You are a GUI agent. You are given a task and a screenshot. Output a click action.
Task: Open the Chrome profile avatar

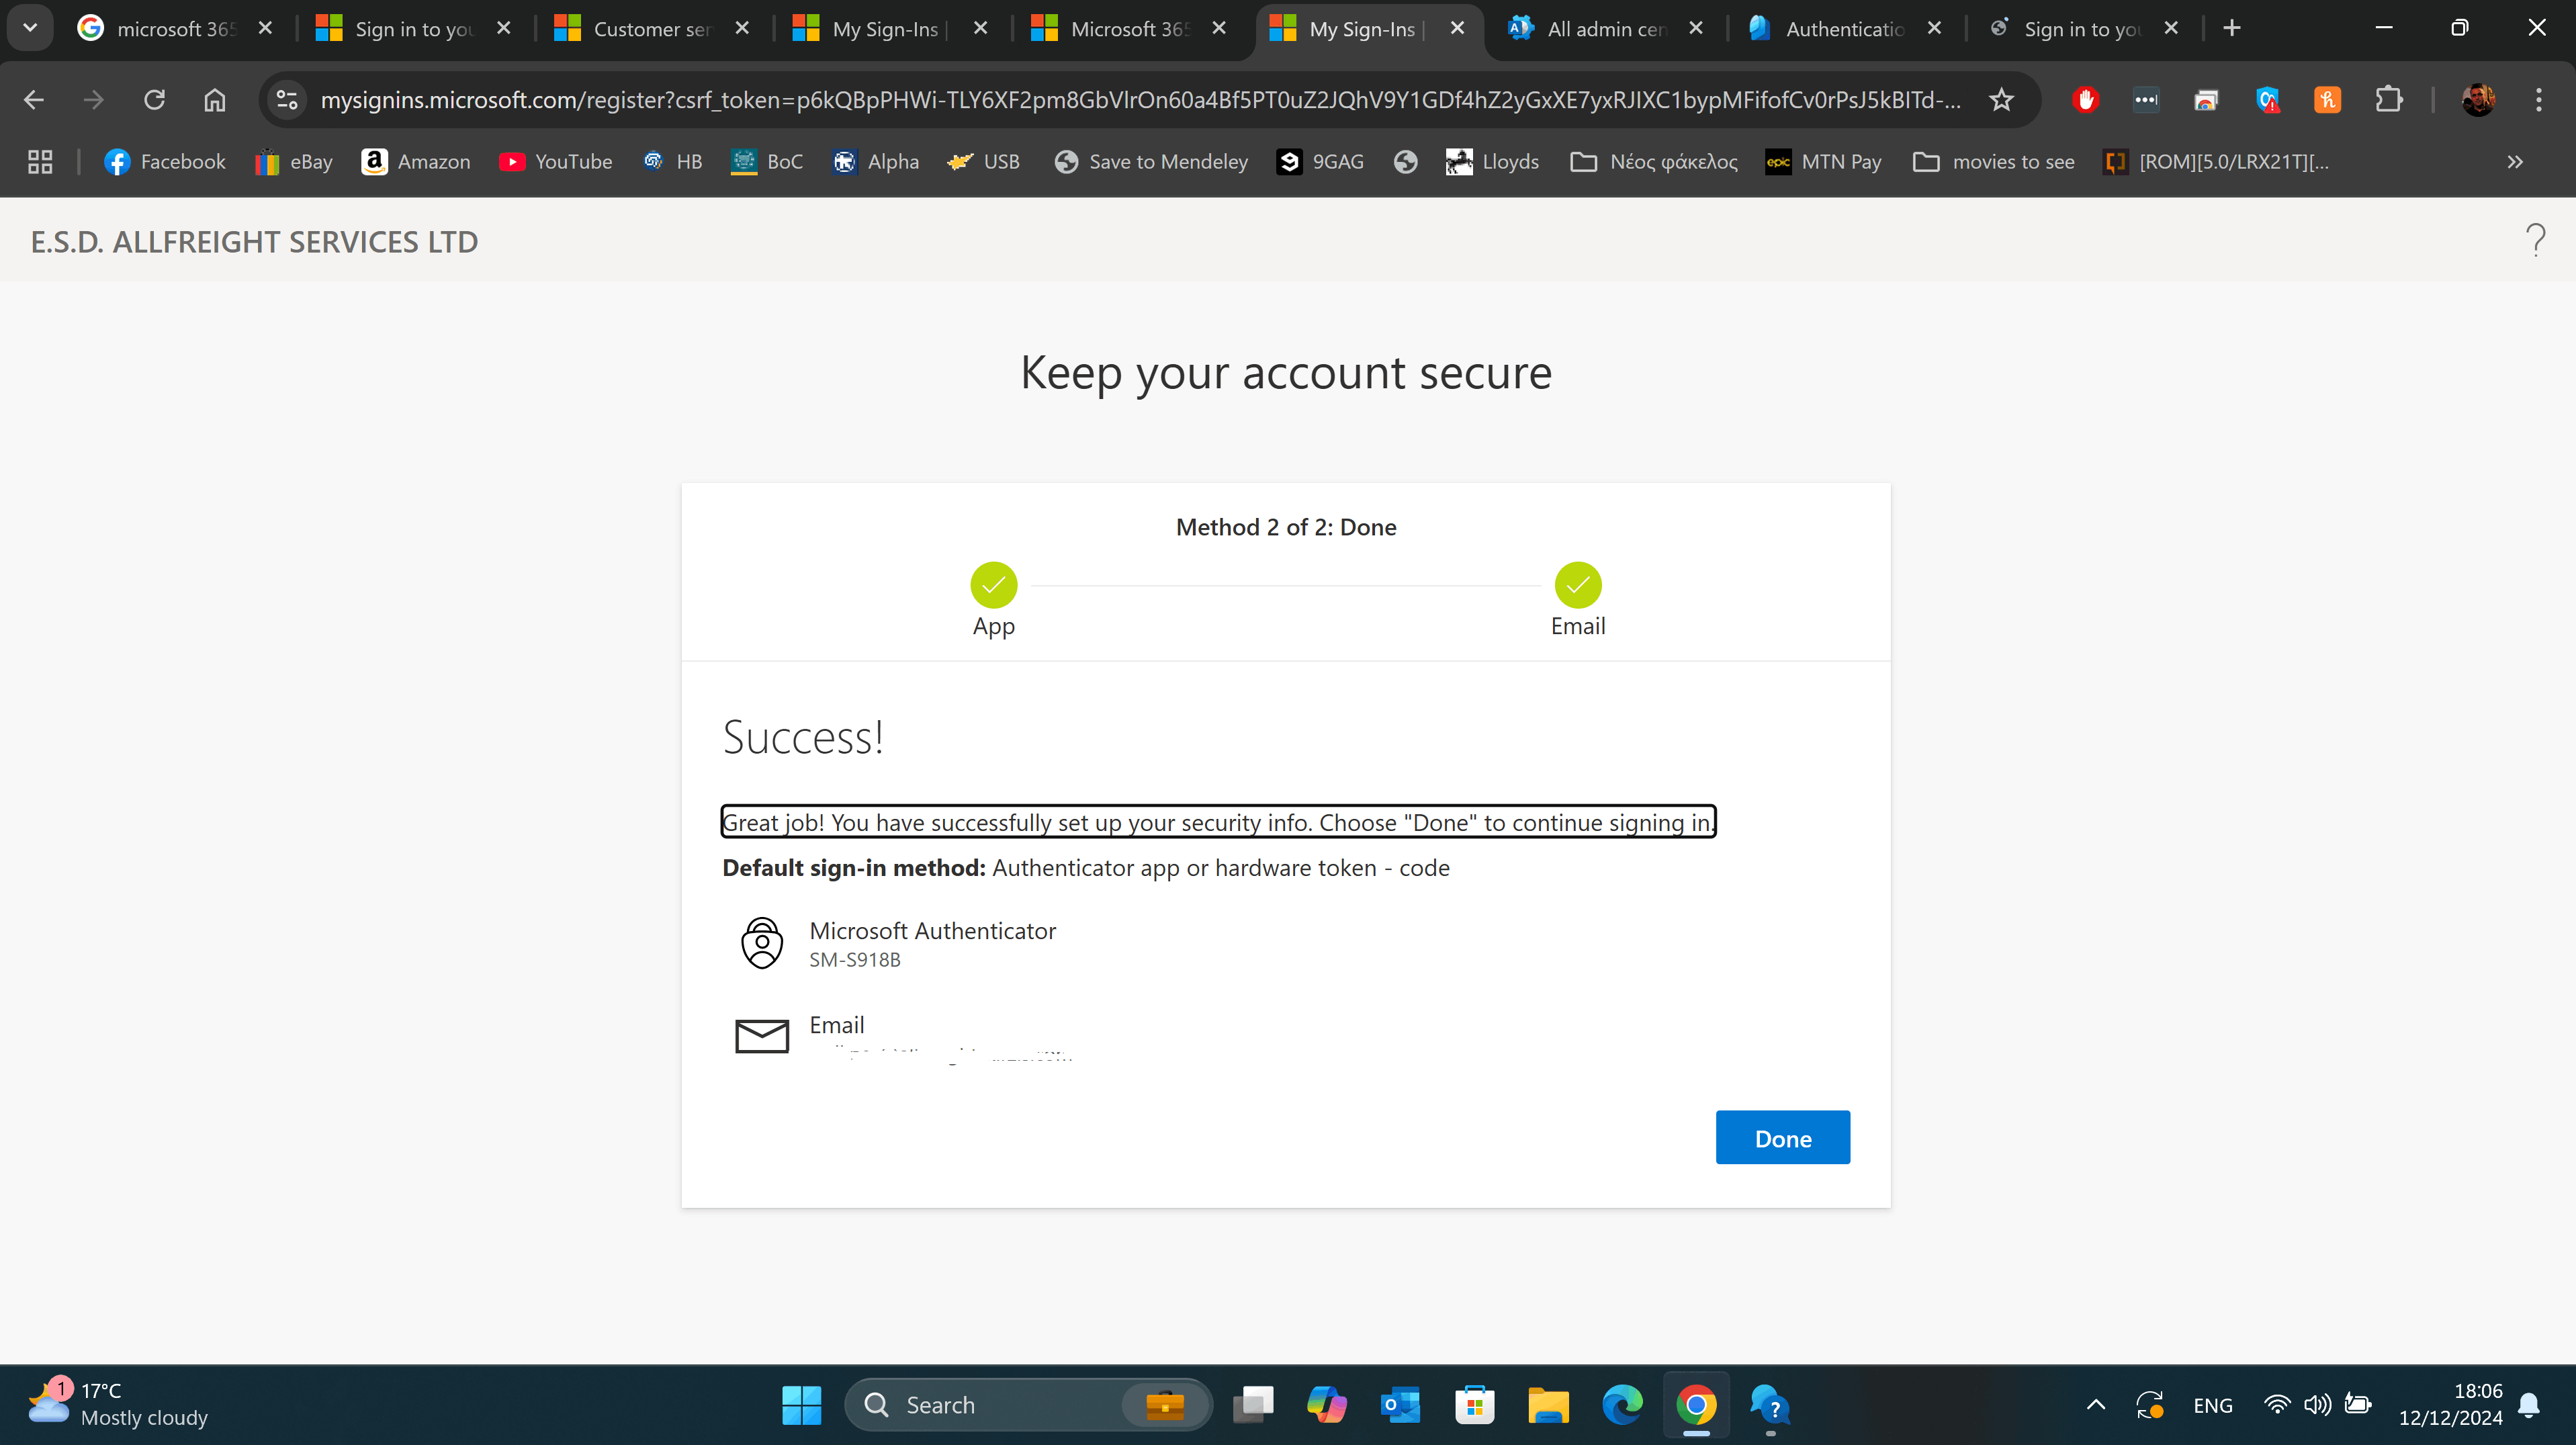tap(2478, 100)
